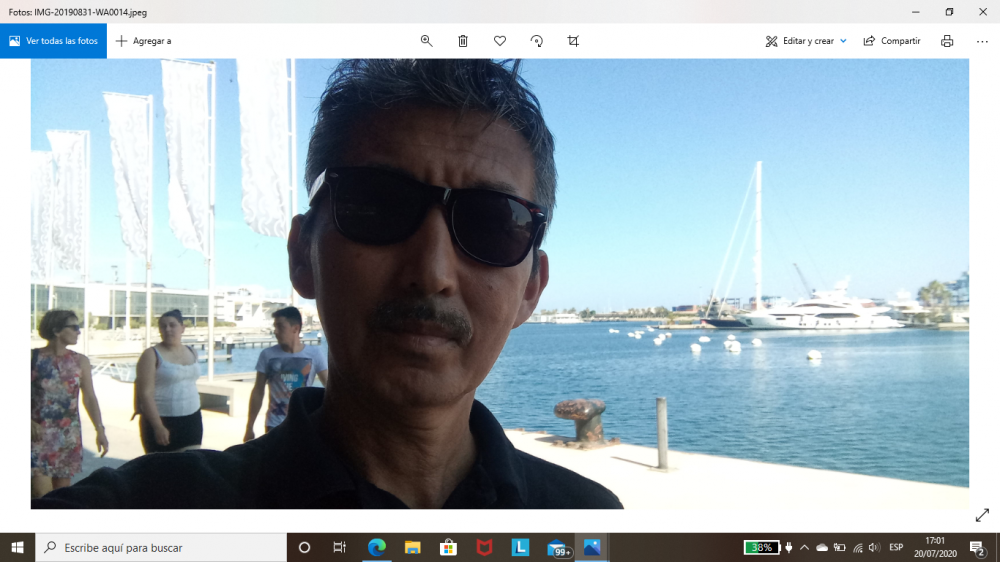Open File Explorer from taskbar
The height and width of the screenshot is (562, 1000).
point(413,547)
